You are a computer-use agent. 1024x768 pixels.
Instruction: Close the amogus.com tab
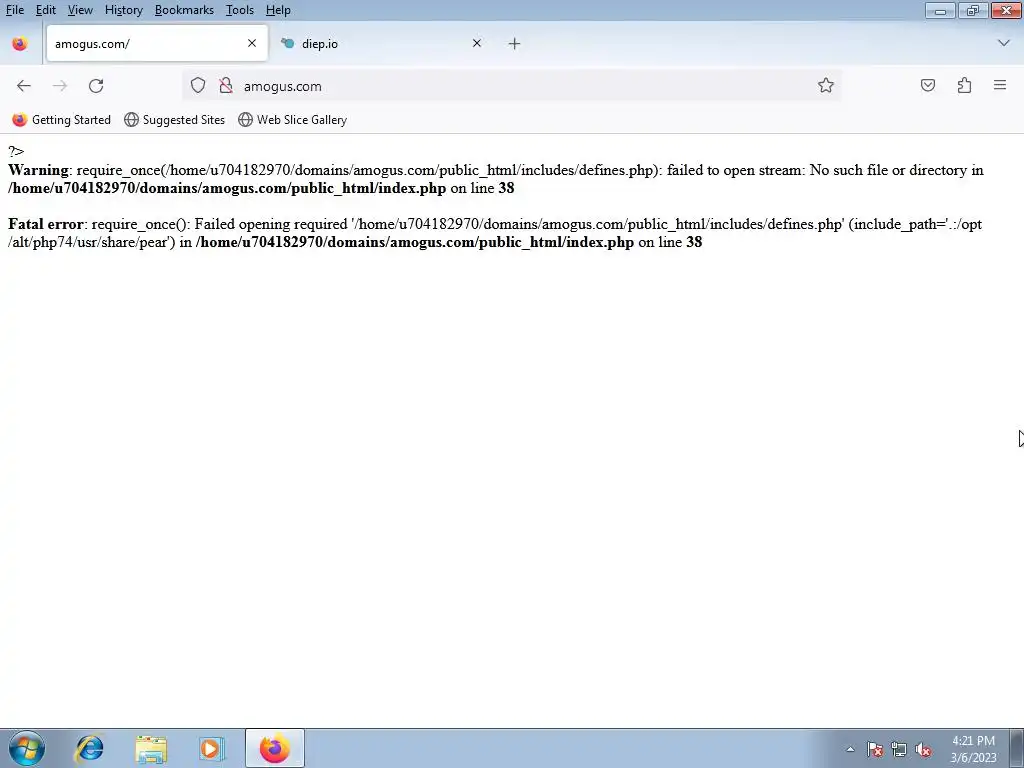[252, 43]
